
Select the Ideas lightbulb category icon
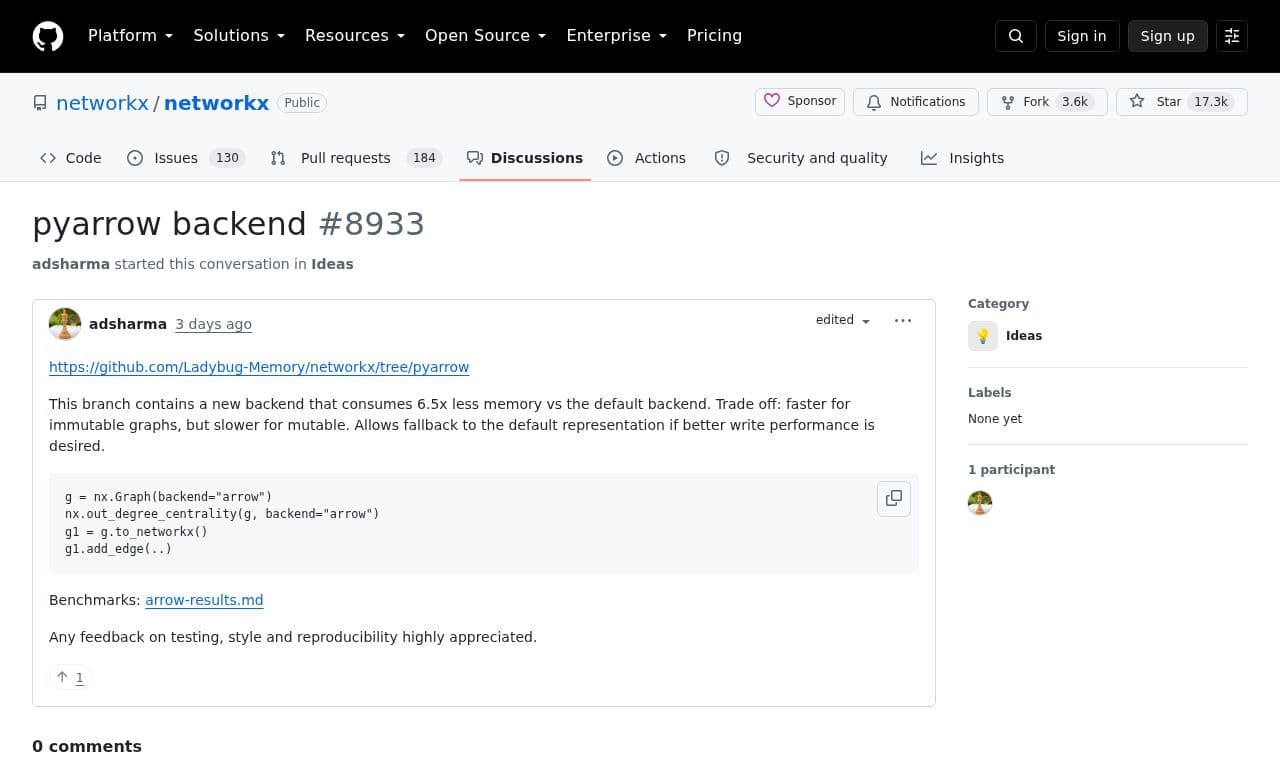(983, 336)
